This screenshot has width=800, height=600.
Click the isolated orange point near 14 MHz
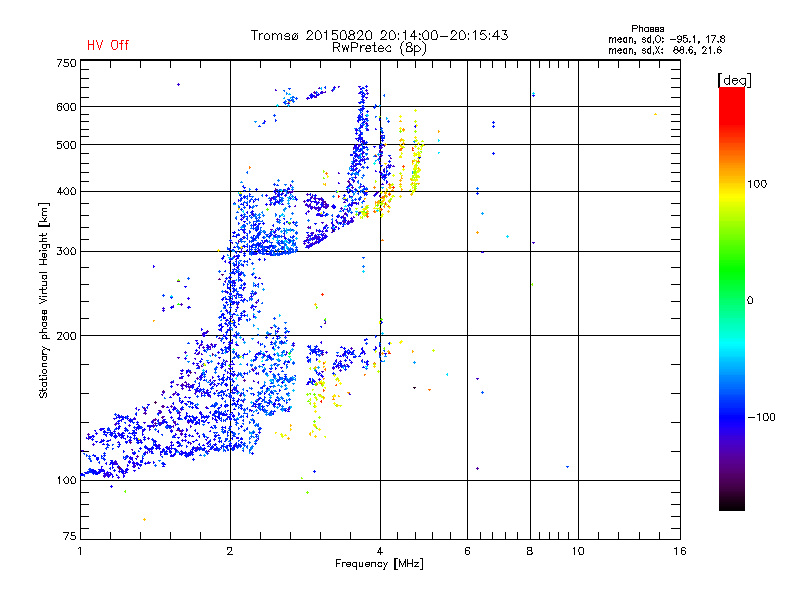point(655,114)
